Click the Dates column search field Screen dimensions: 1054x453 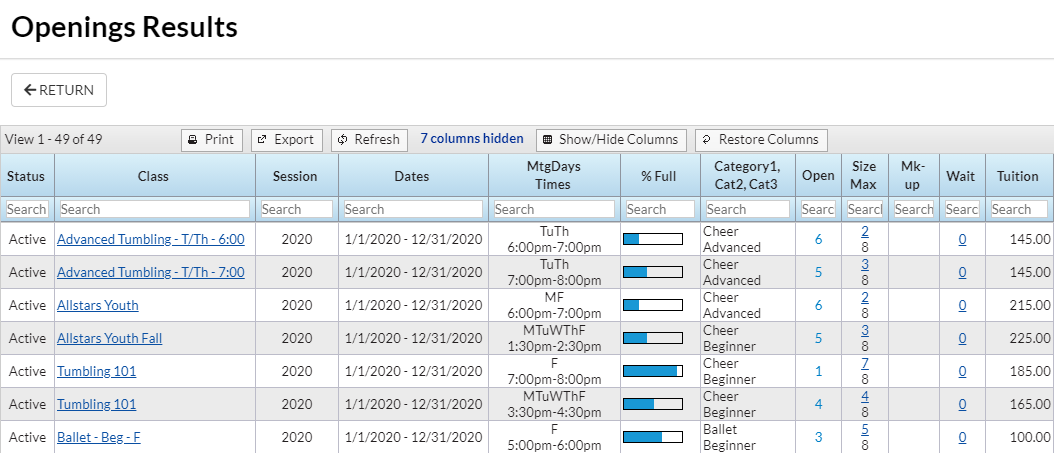coord(413,209)
